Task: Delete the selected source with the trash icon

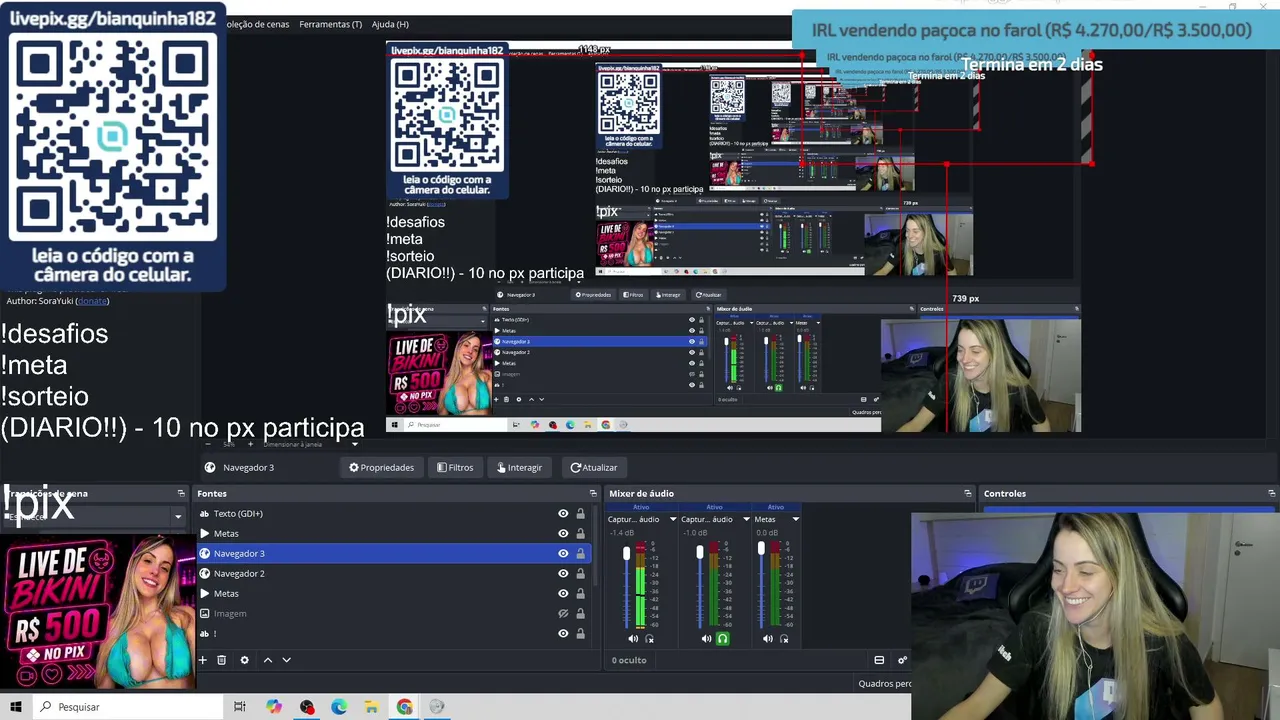Action: click(222, 660)
